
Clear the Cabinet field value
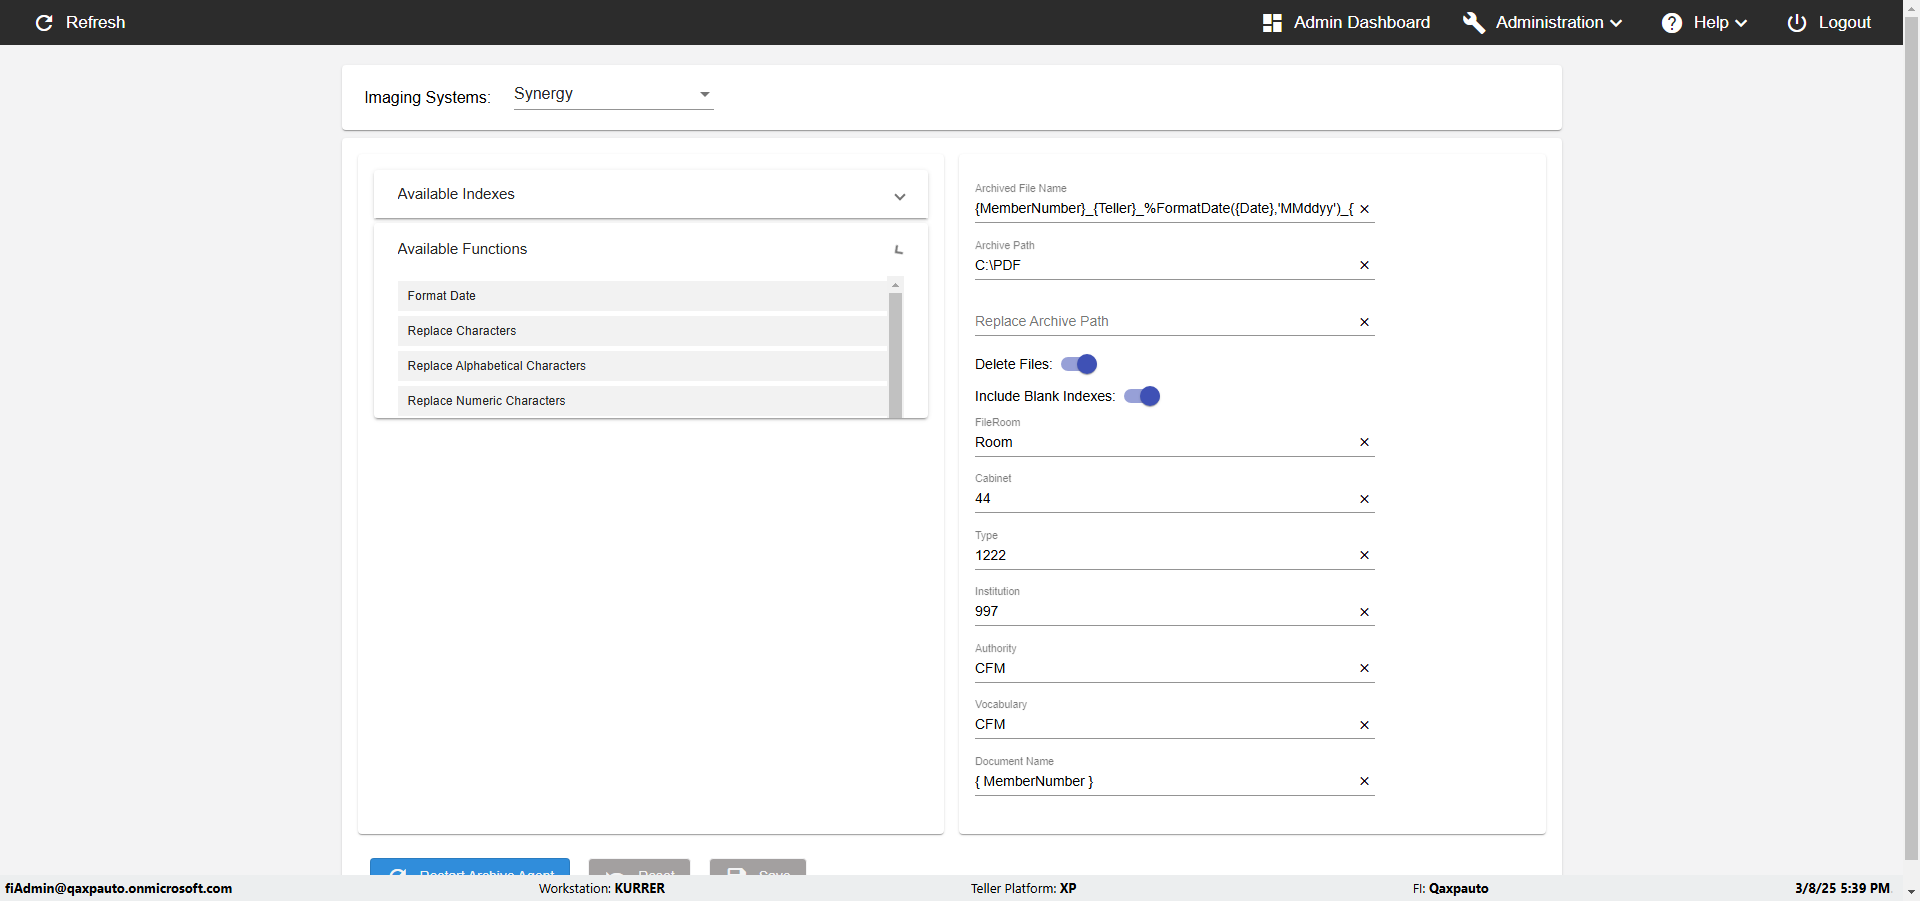click(1364, 499)
